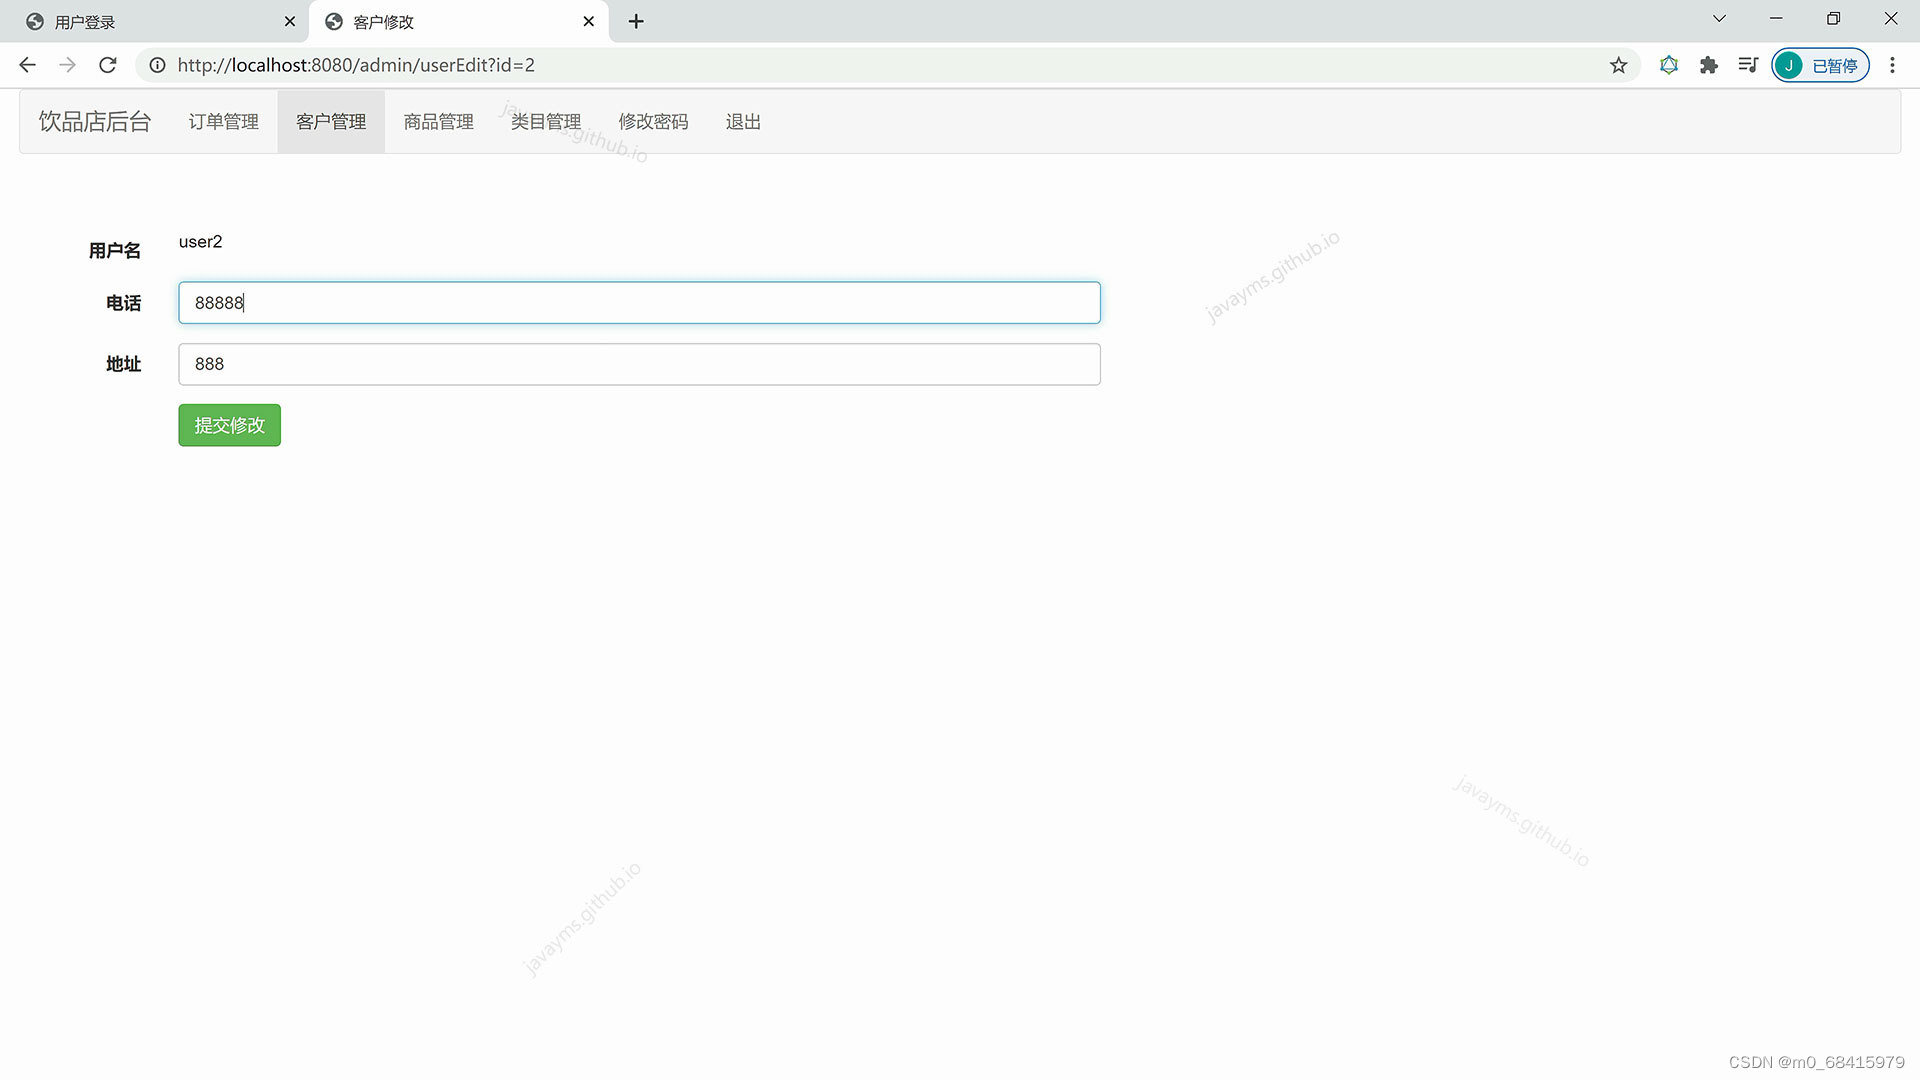Click the 退出 logout link
Viewport: 1920px width, 1080px height.
[x=743, y=122]
